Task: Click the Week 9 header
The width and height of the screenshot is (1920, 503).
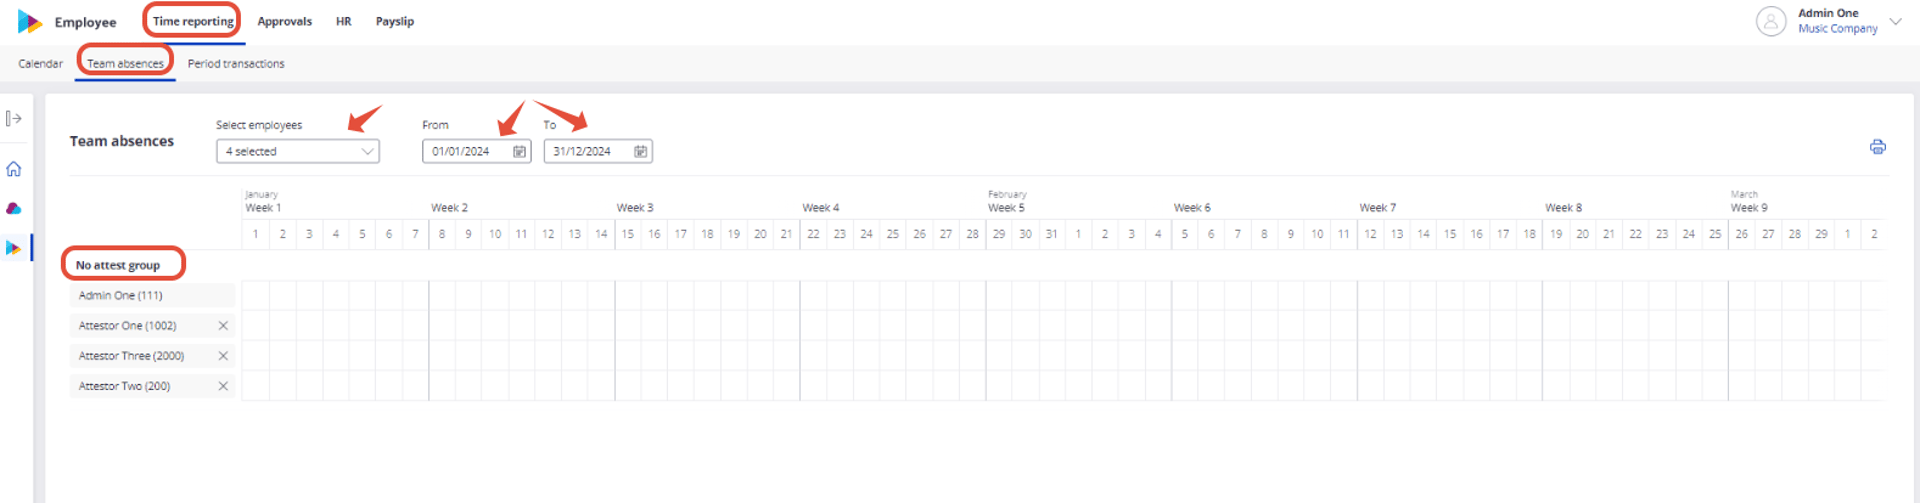Action: 1749,208
